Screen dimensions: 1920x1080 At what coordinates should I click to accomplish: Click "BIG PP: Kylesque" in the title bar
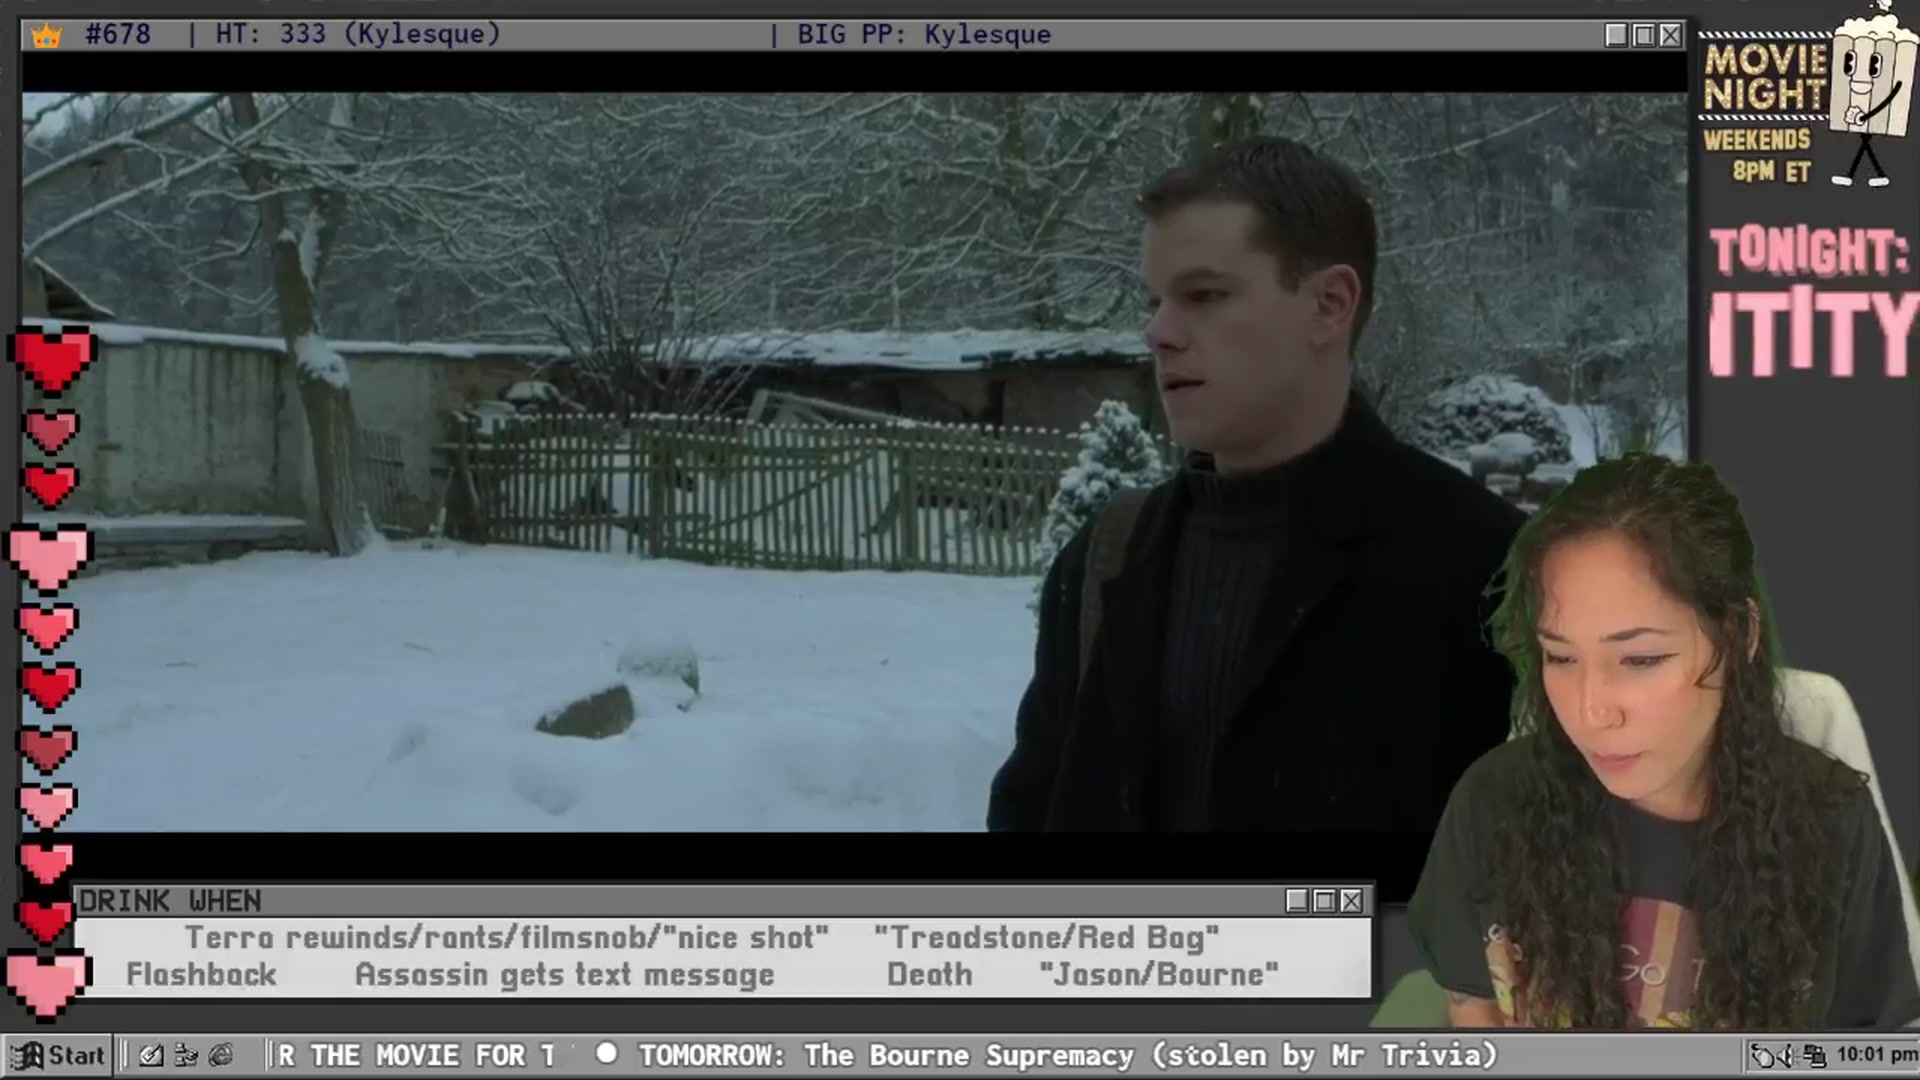pyautogui.click(x=924, y=35)
